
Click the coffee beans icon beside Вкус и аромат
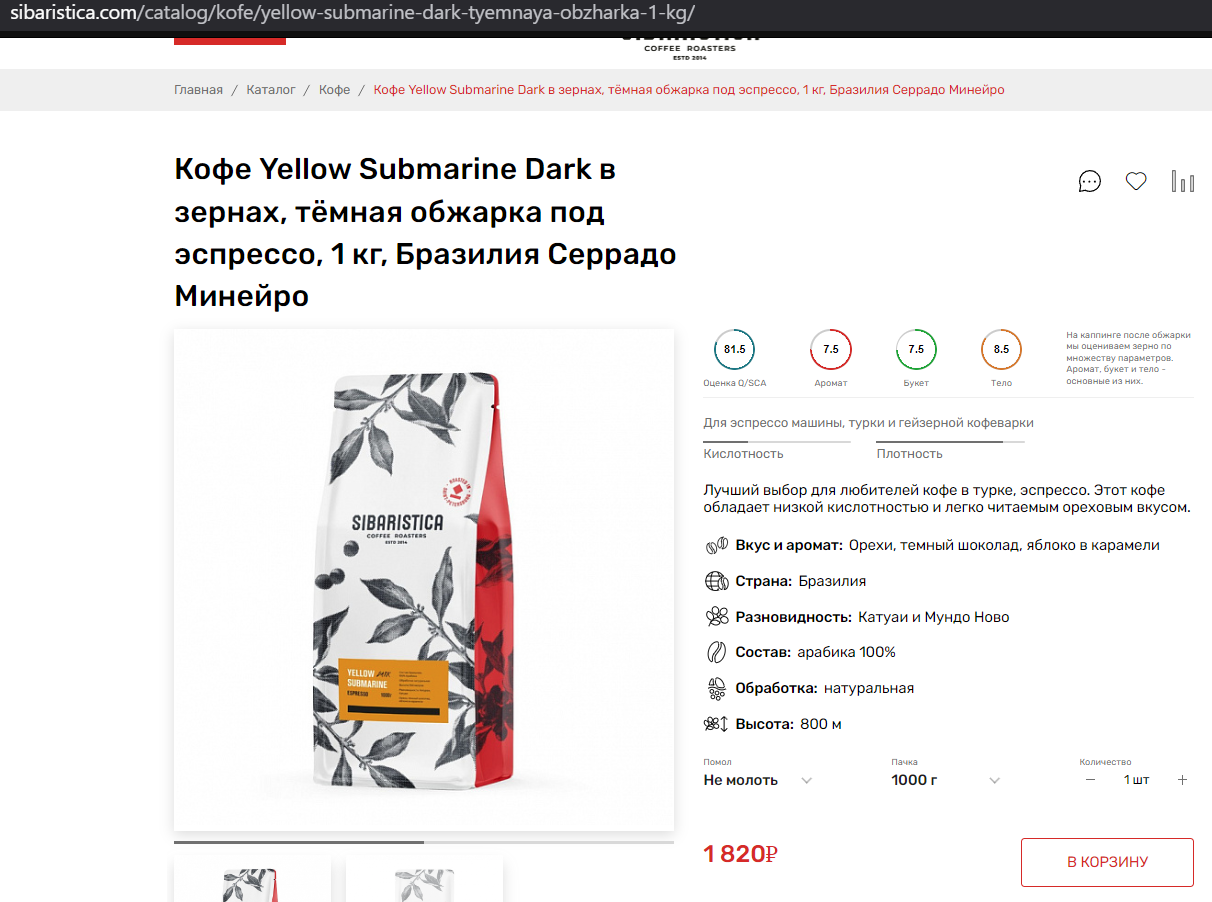(716, 546)
